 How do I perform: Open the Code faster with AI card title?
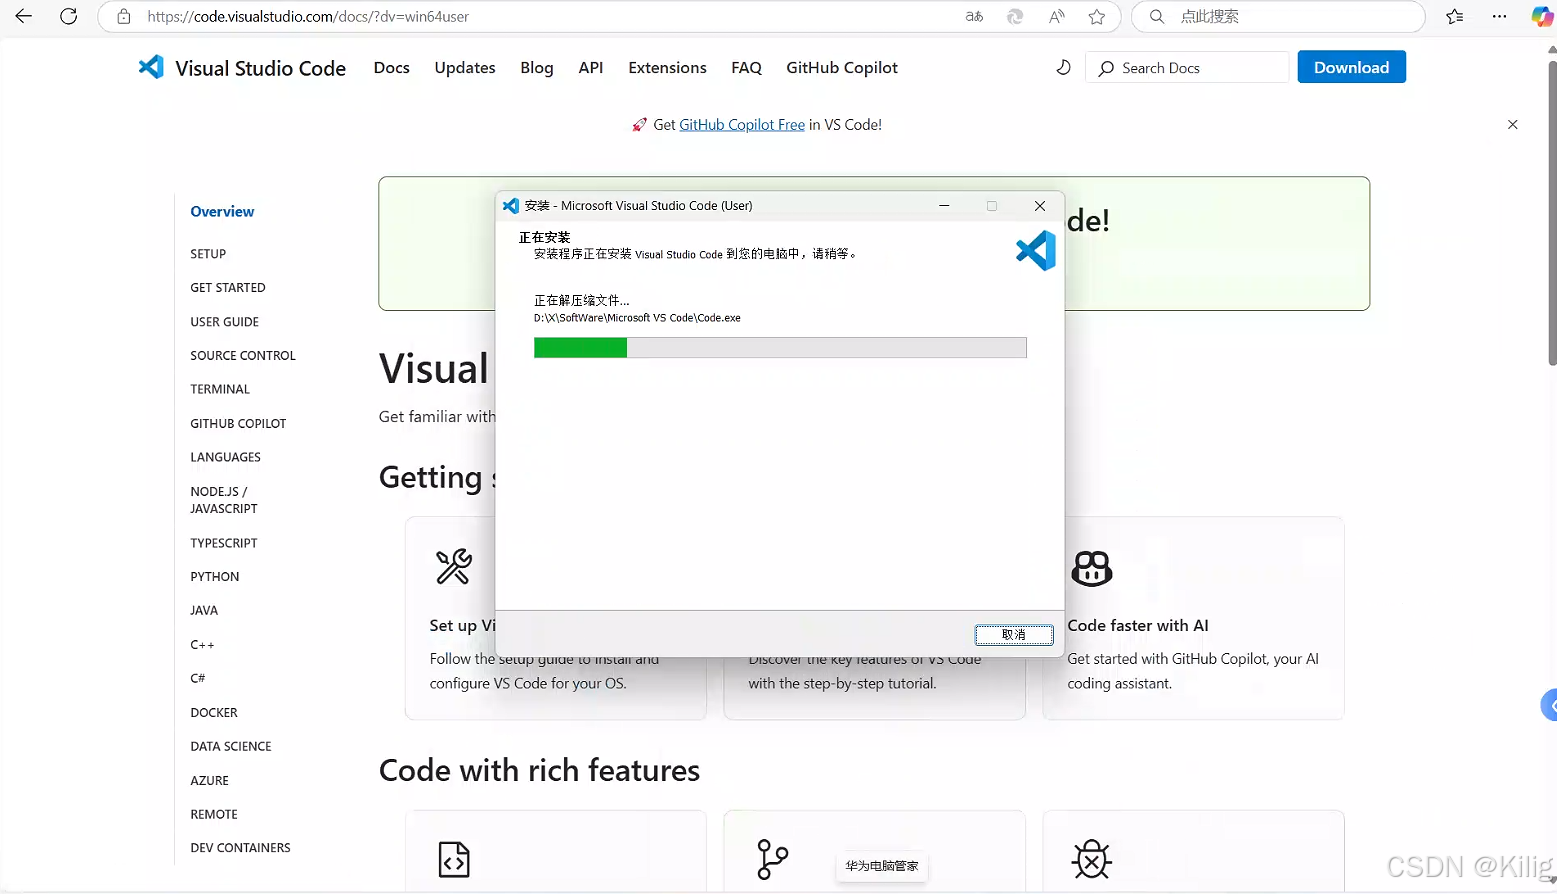pyautogui.click(x=1138, y=625)
